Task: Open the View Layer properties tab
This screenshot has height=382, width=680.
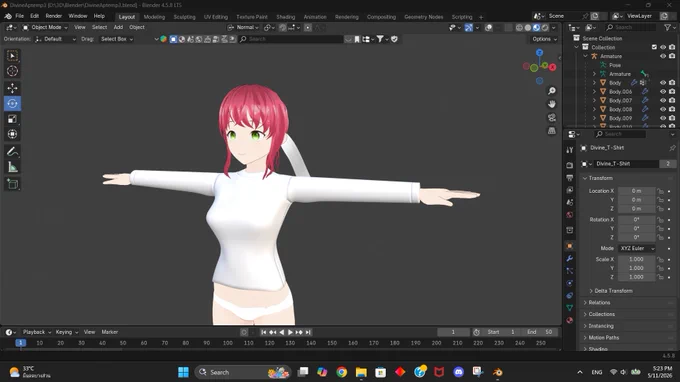Action: coord(570,190)
